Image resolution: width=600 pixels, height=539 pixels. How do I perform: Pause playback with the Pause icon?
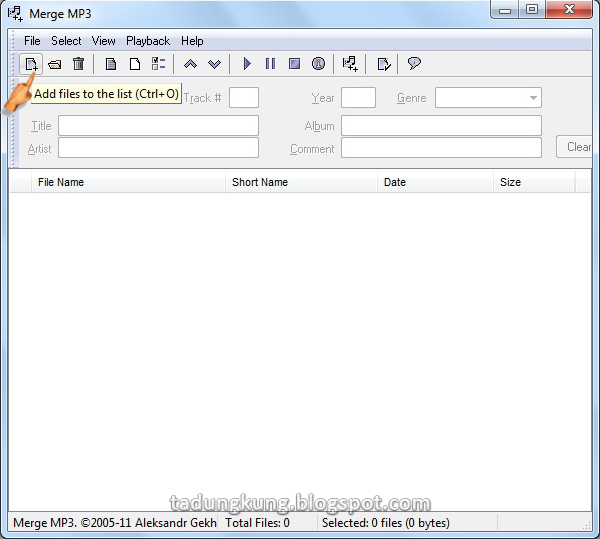(270, 64)
